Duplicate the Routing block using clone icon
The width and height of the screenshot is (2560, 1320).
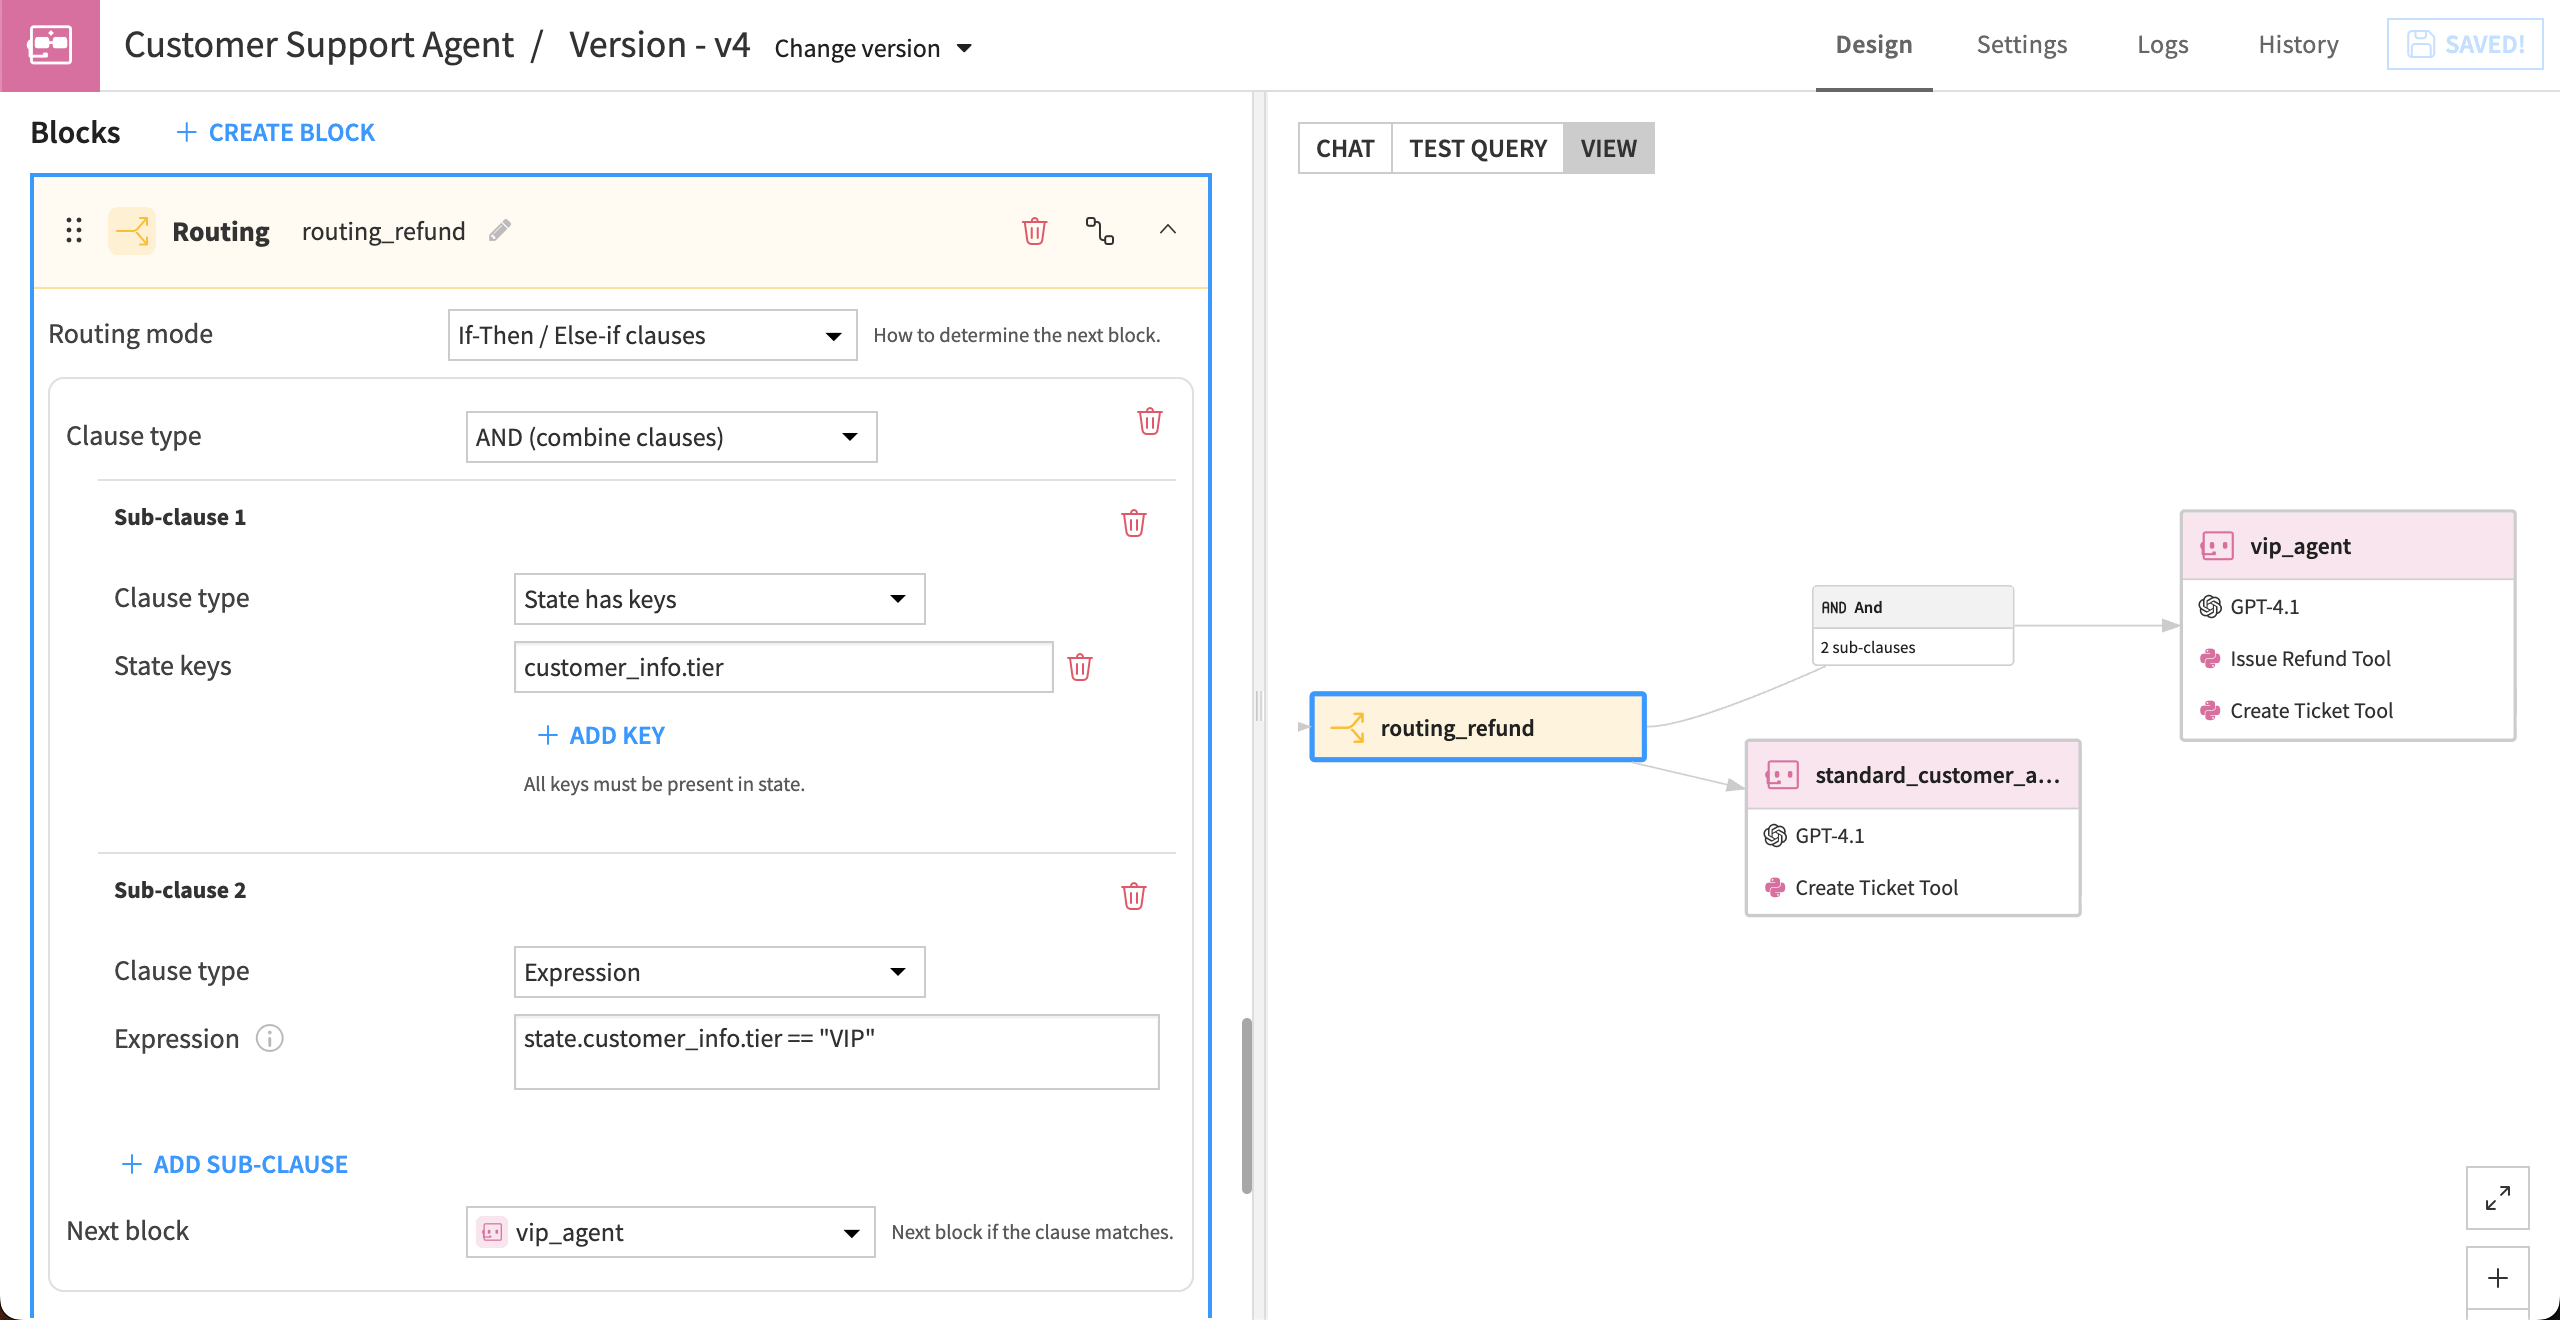(1099, 231)
